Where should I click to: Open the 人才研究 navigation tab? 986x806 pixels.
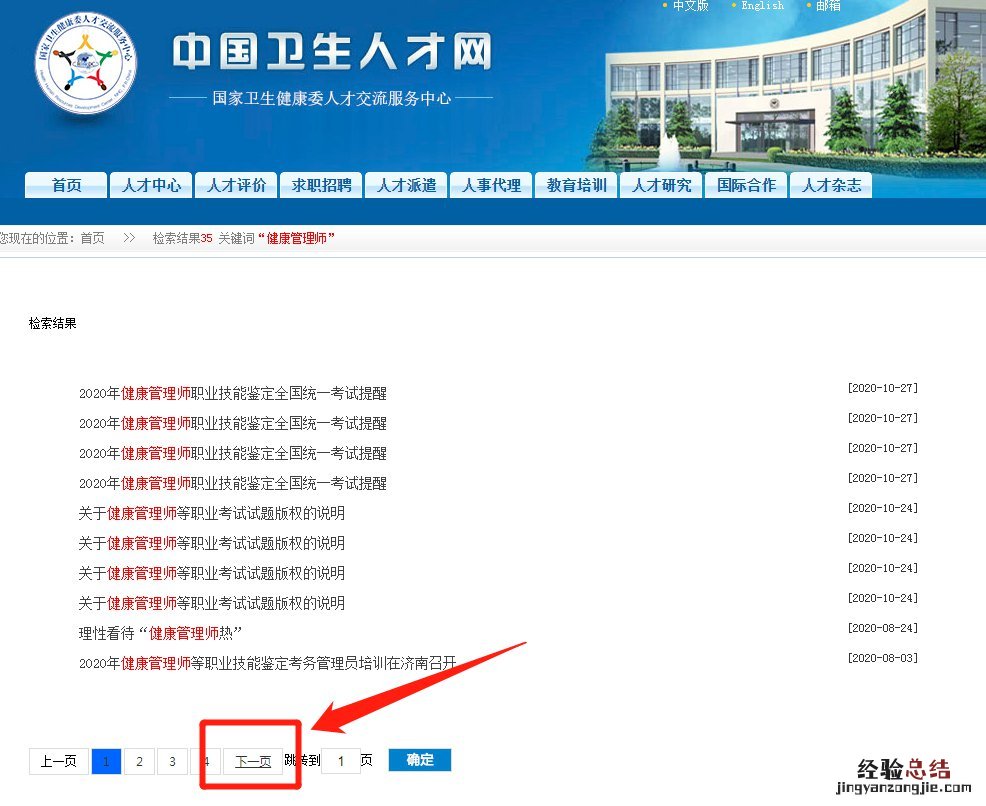click(661, 185)
